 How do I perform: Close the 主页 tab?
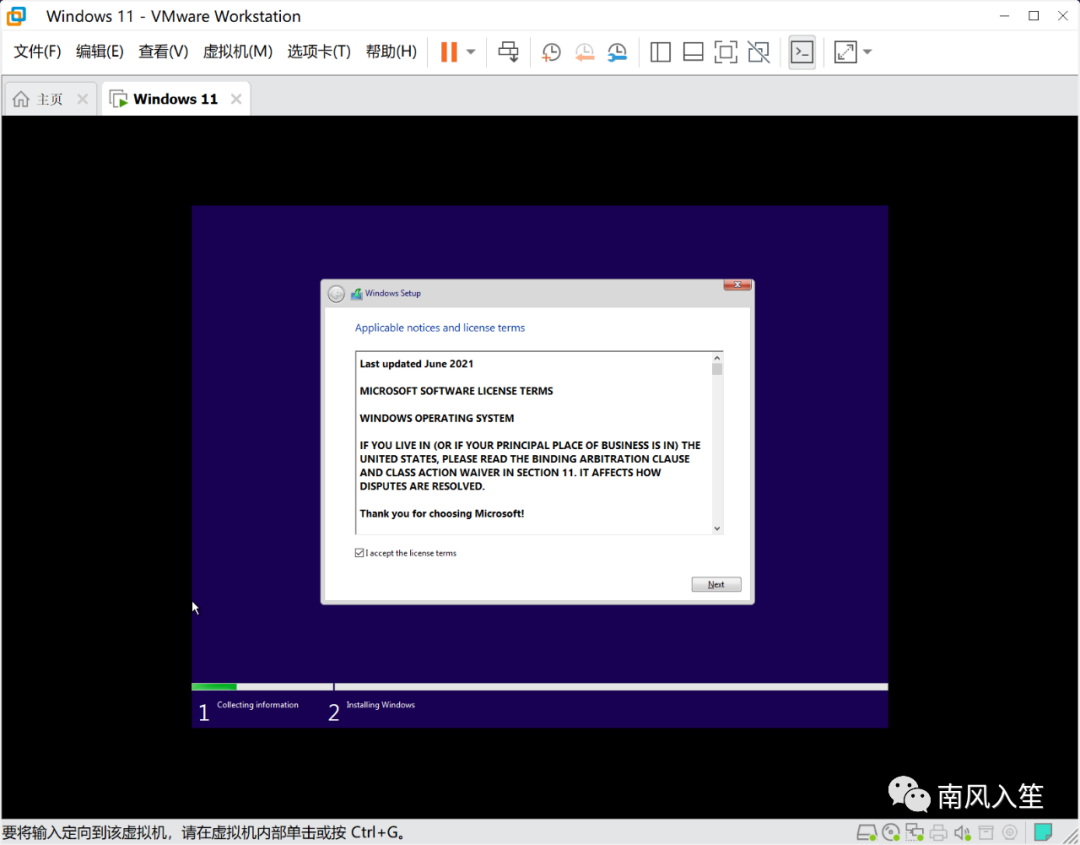(83, 99)
